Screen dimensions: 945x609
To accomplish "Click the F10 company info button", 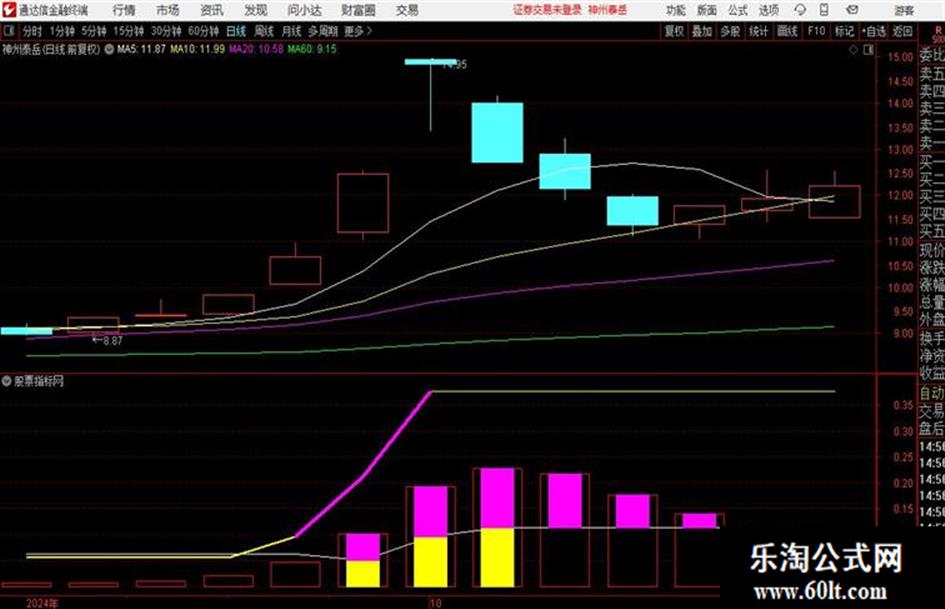I will (816, 31).
